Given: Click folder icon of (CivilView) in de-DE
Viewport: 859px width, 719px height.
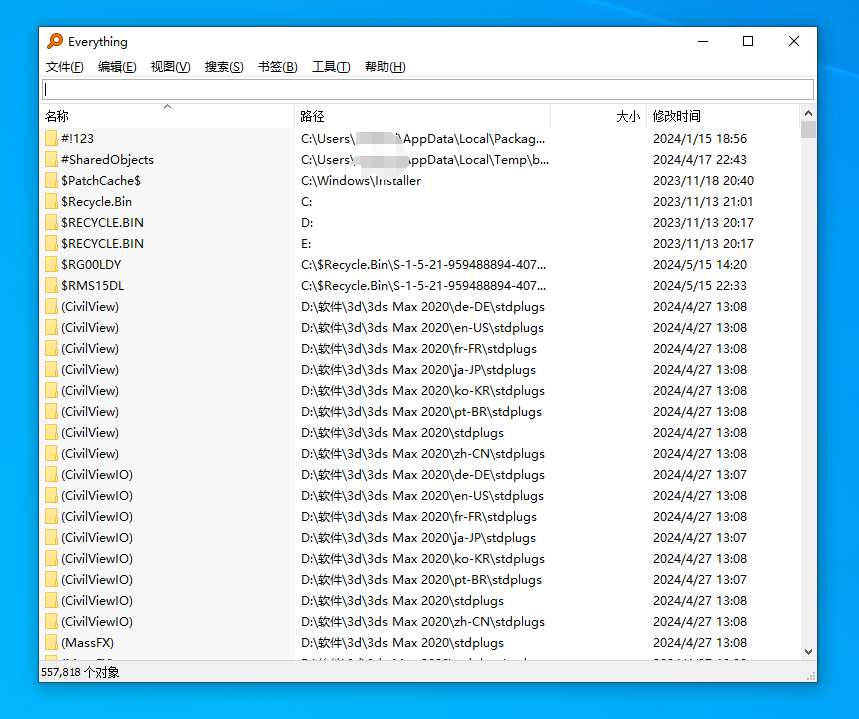Looking at the screenshot, I should [51, 306].
